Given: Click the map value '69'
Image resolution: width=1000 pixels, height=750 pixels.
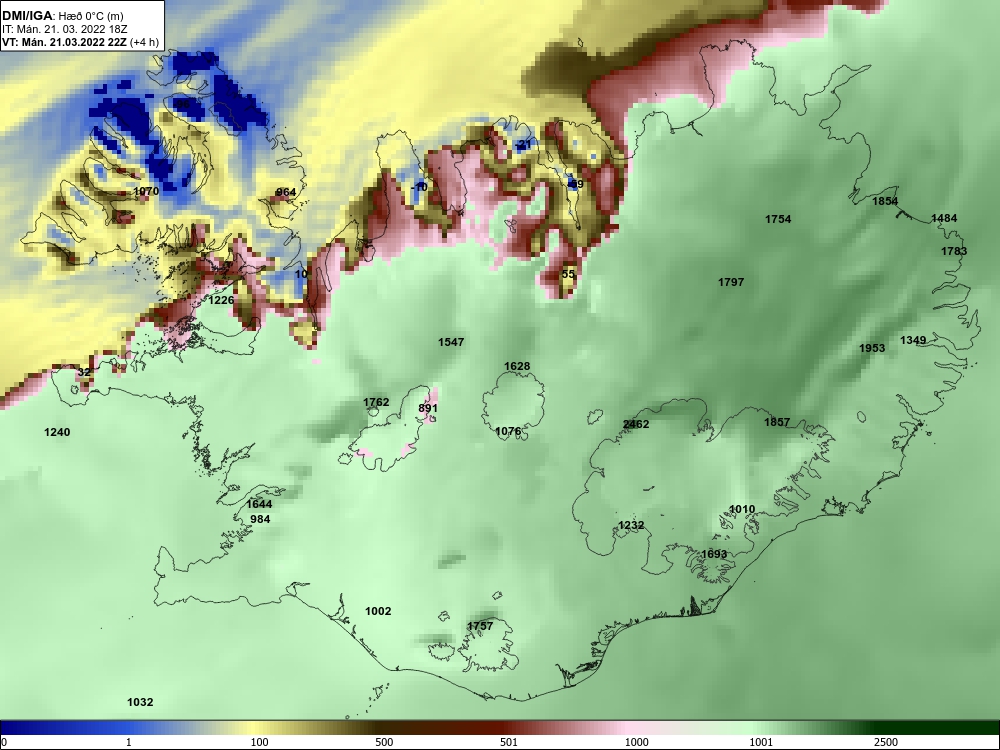Looking at the screenshot, I should (576, 184).
